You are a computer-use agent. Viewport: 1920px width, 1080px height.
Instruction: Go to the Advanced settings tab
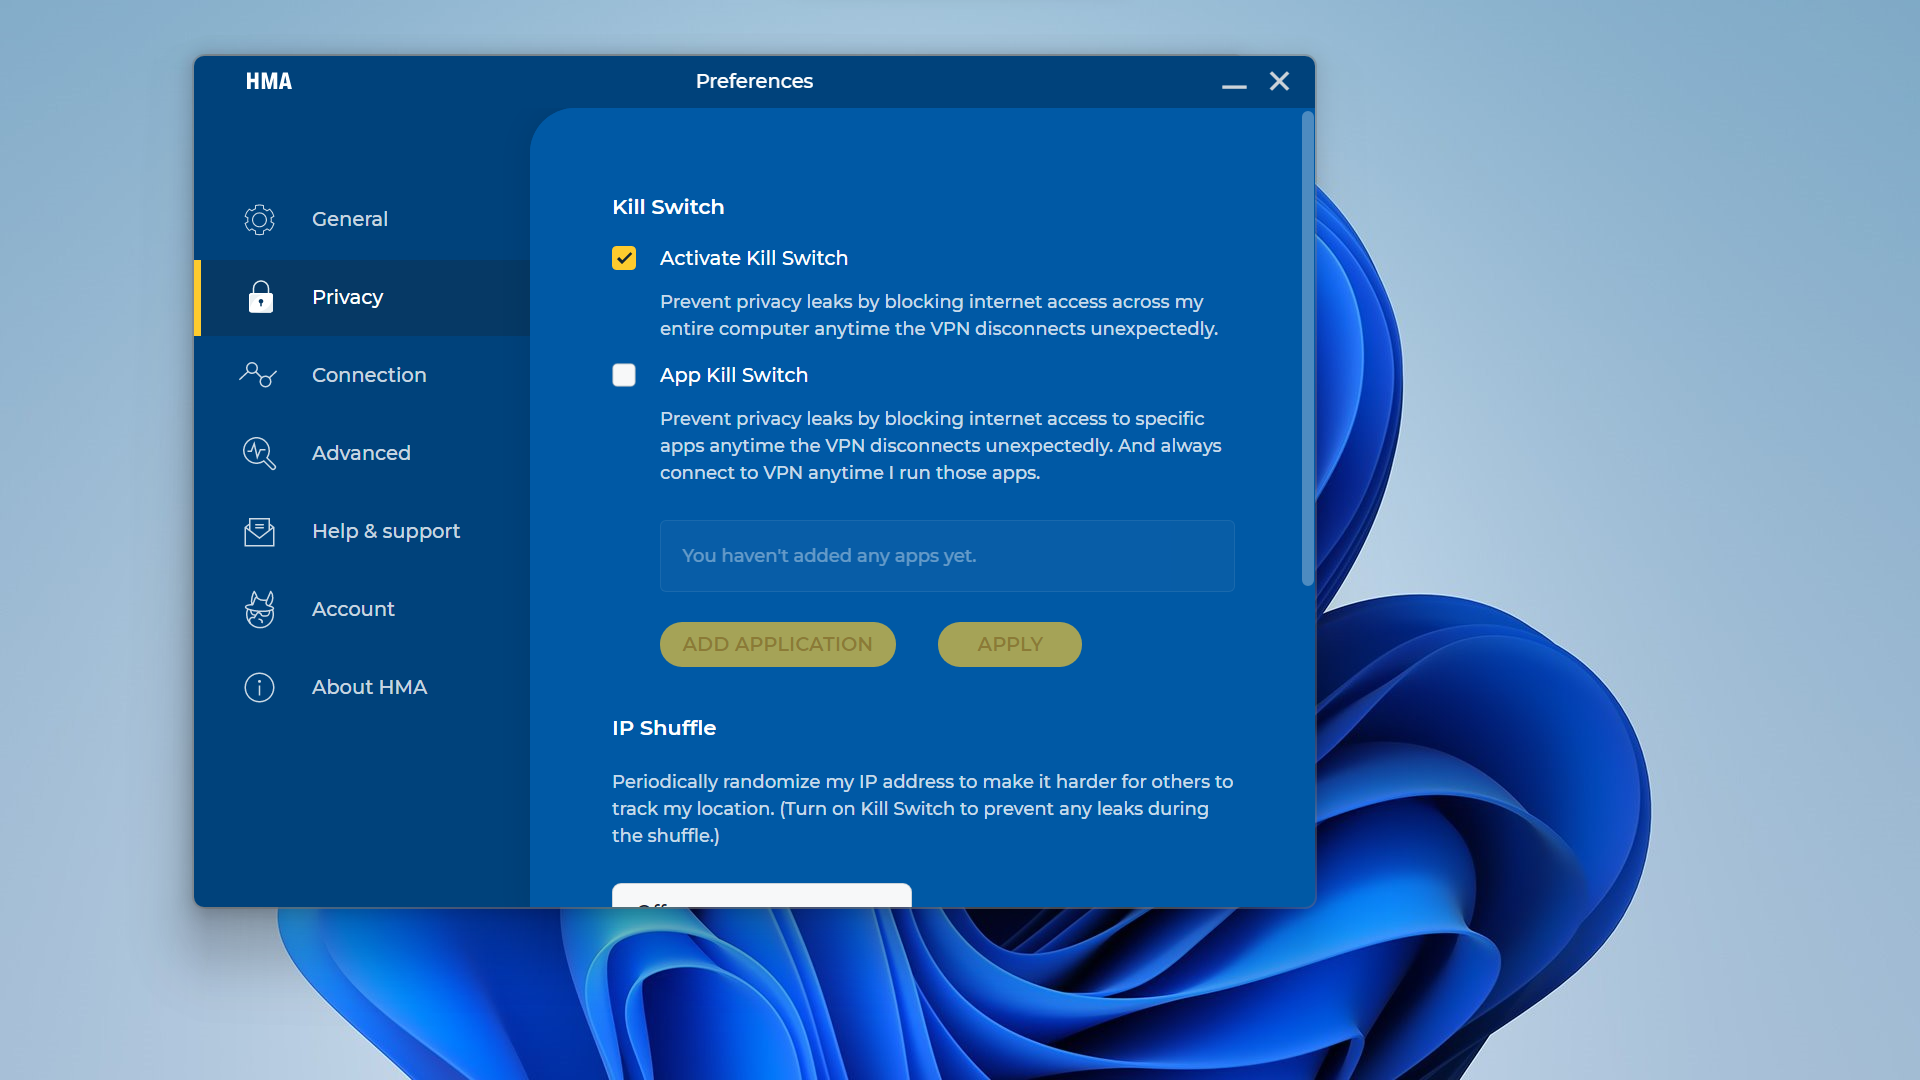tap(361, 453)
